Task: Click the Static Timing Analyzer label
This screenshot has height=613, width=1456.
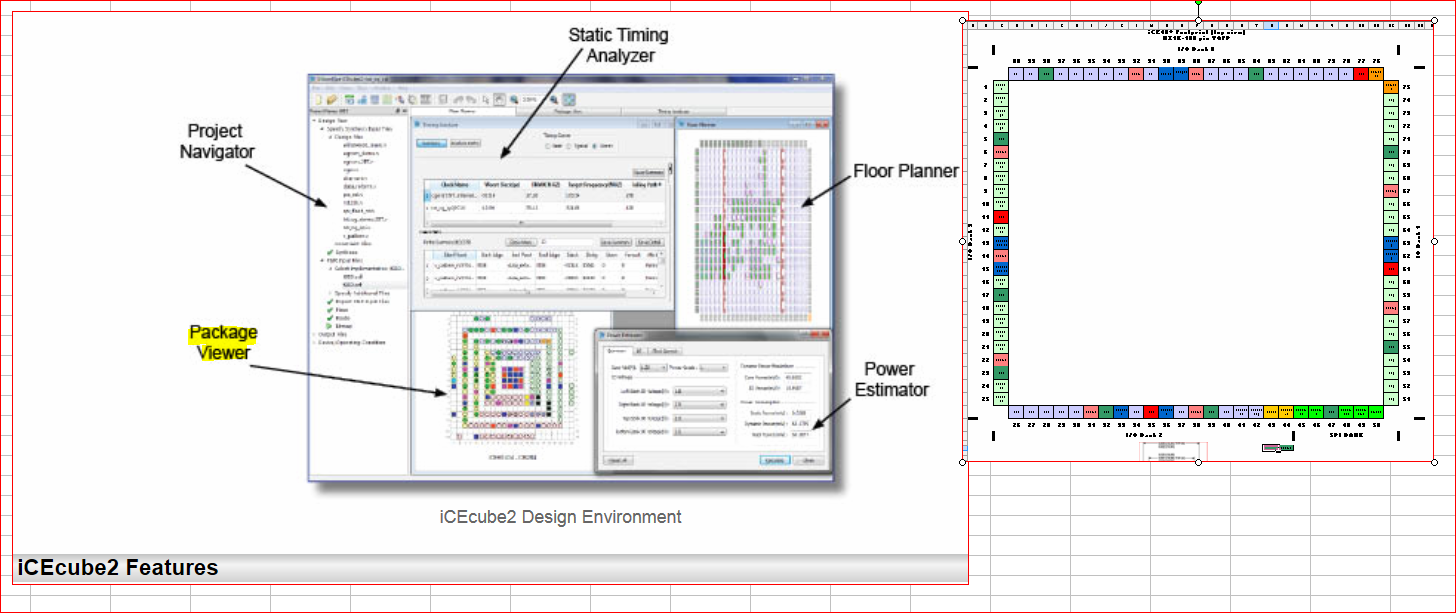Action: pyautogui.click(x=618, y=45)
